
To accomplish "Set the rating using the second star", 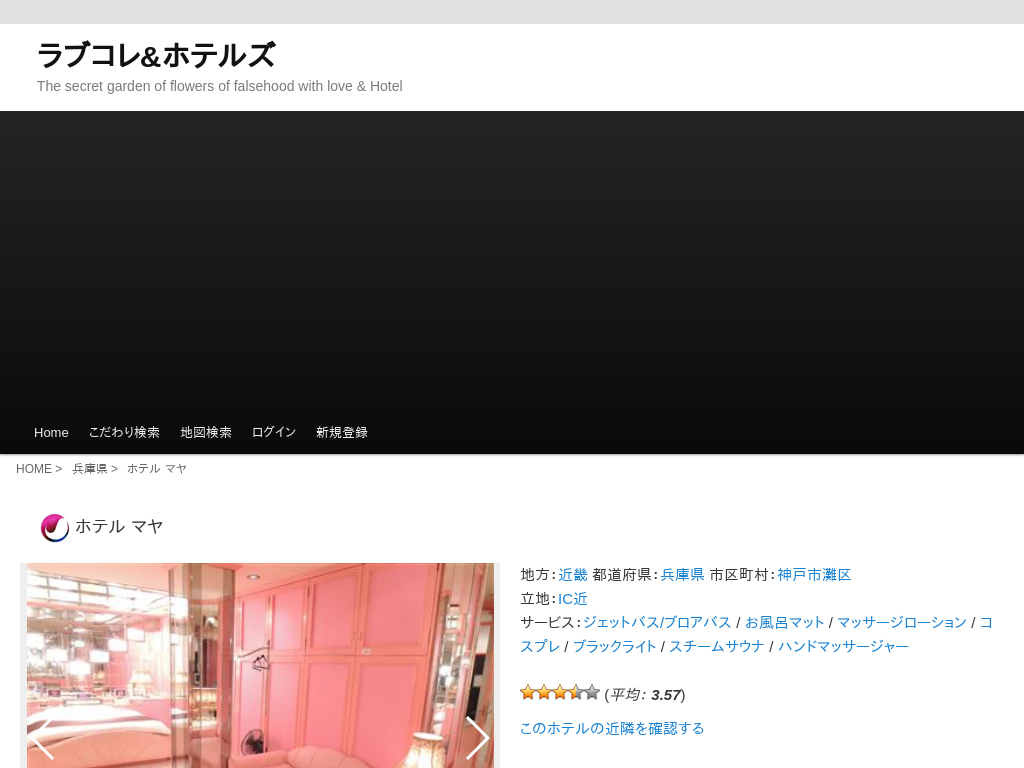I will pos(543,692).
